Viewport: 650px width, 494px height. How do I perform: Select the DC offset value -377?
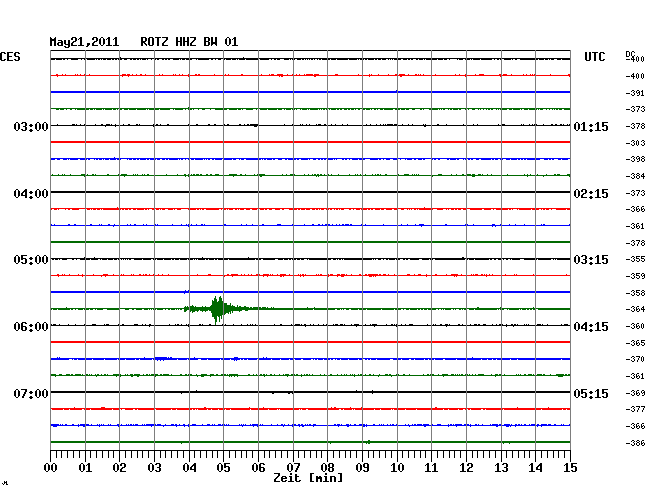(635, 409)
